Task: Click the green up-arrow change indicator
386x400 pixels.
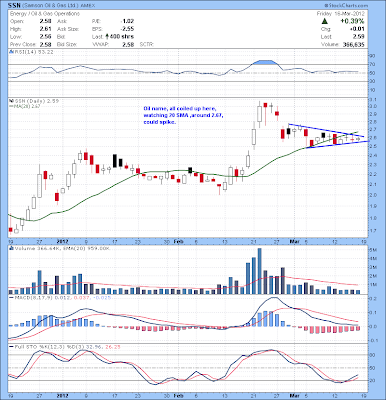Action: 324,21
